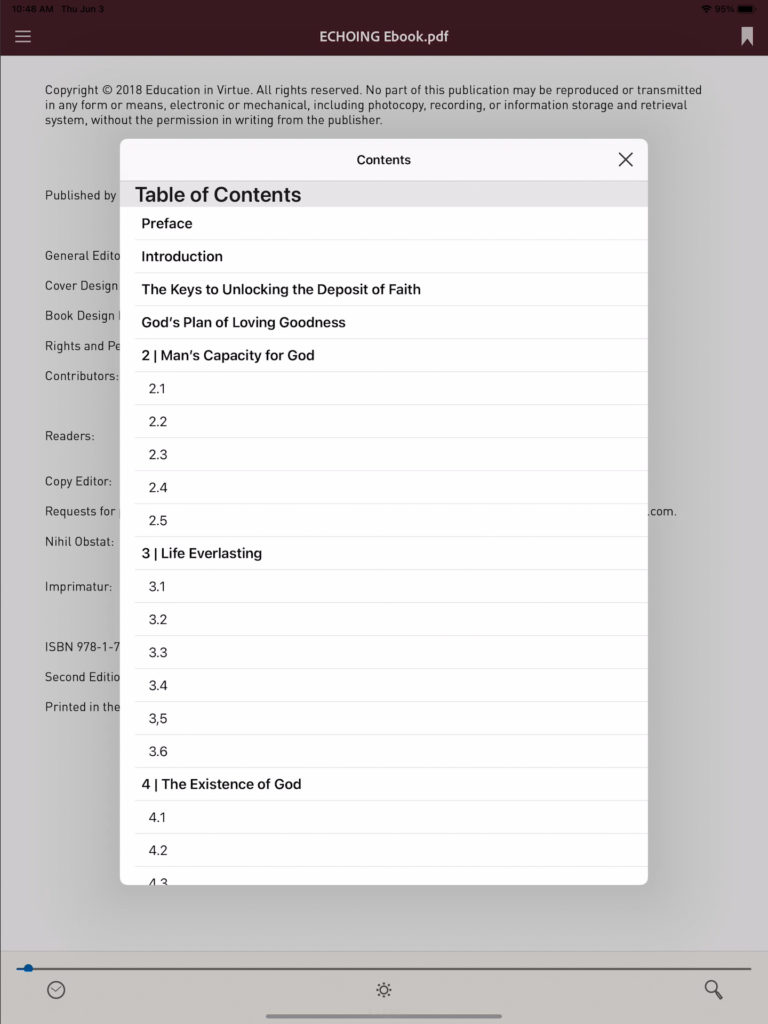Jump to 4 | The Existence of God
Image resolution: width=768 pixels, height=1024 pixels.
pyautogui.click(x=221, y=784)
